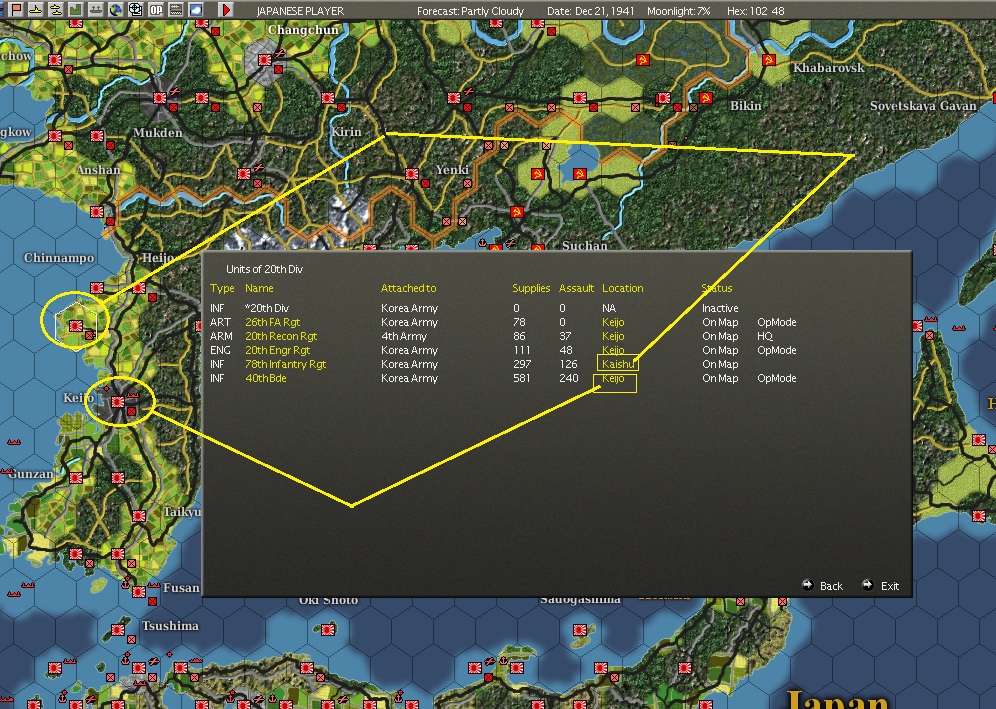Select the 26th FA Rgt unit name
The image size is (996, 709).
click(273, 322)
